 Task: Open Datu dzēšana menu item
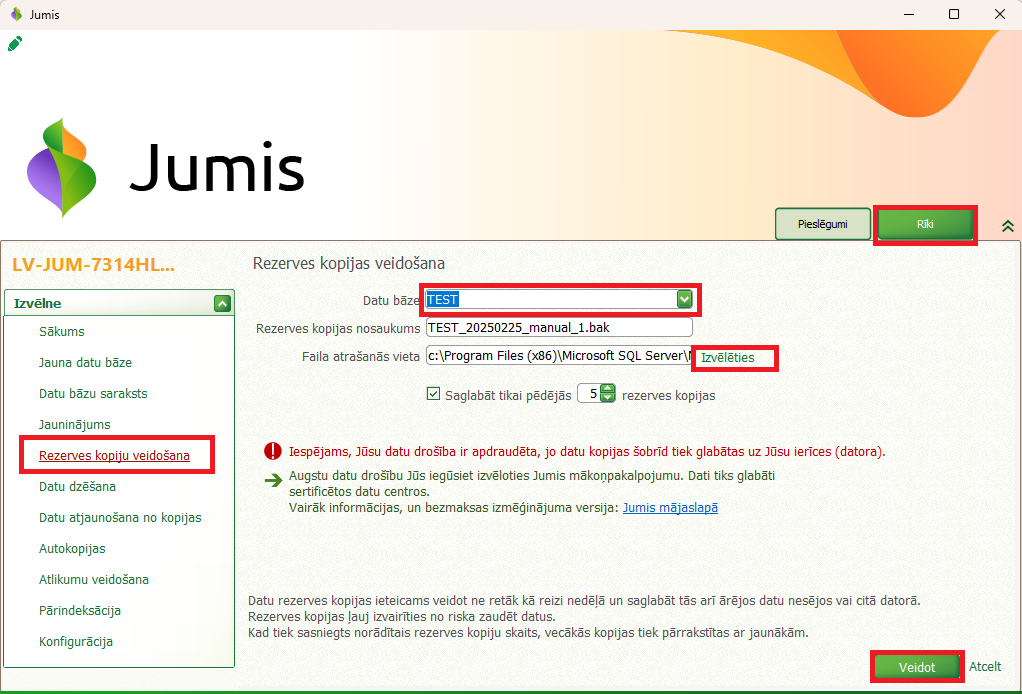[x=78, y=487]
